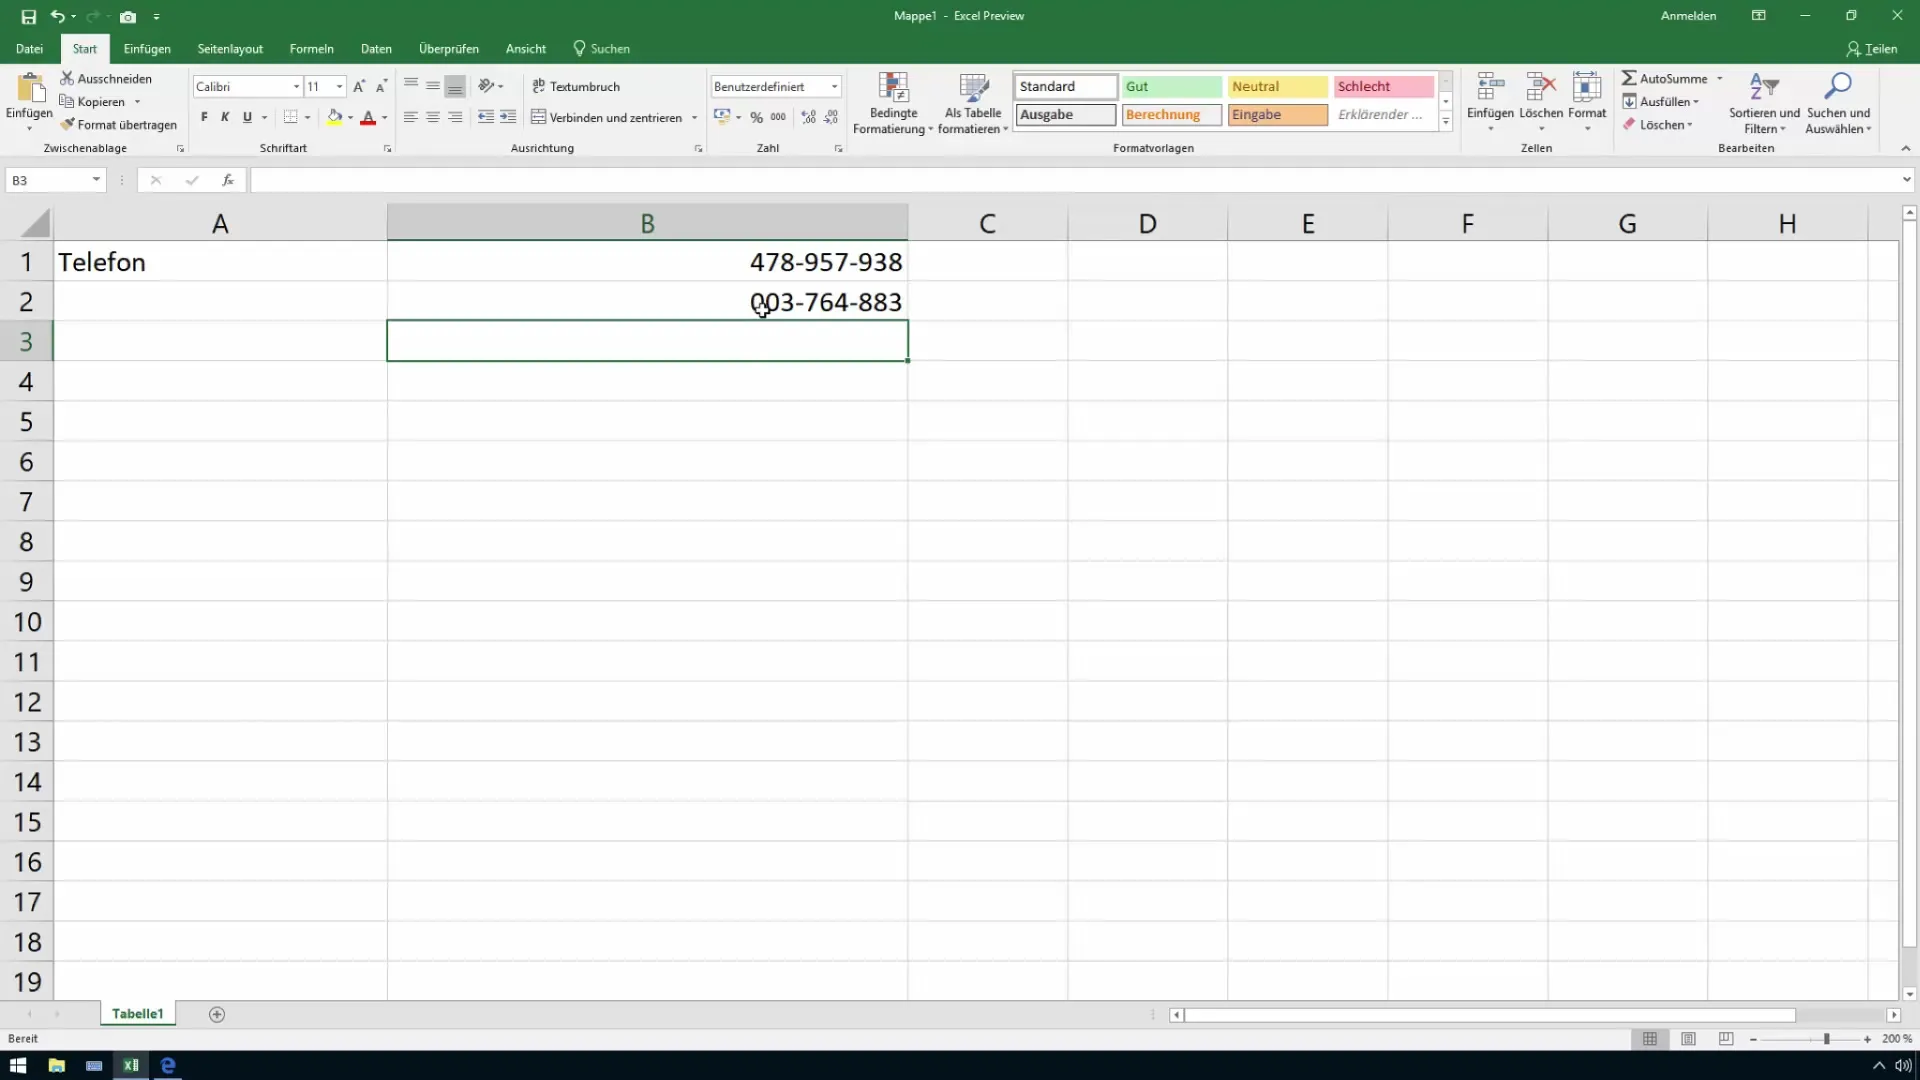Adjust the zoom slider handle

click(1826, 1039)
